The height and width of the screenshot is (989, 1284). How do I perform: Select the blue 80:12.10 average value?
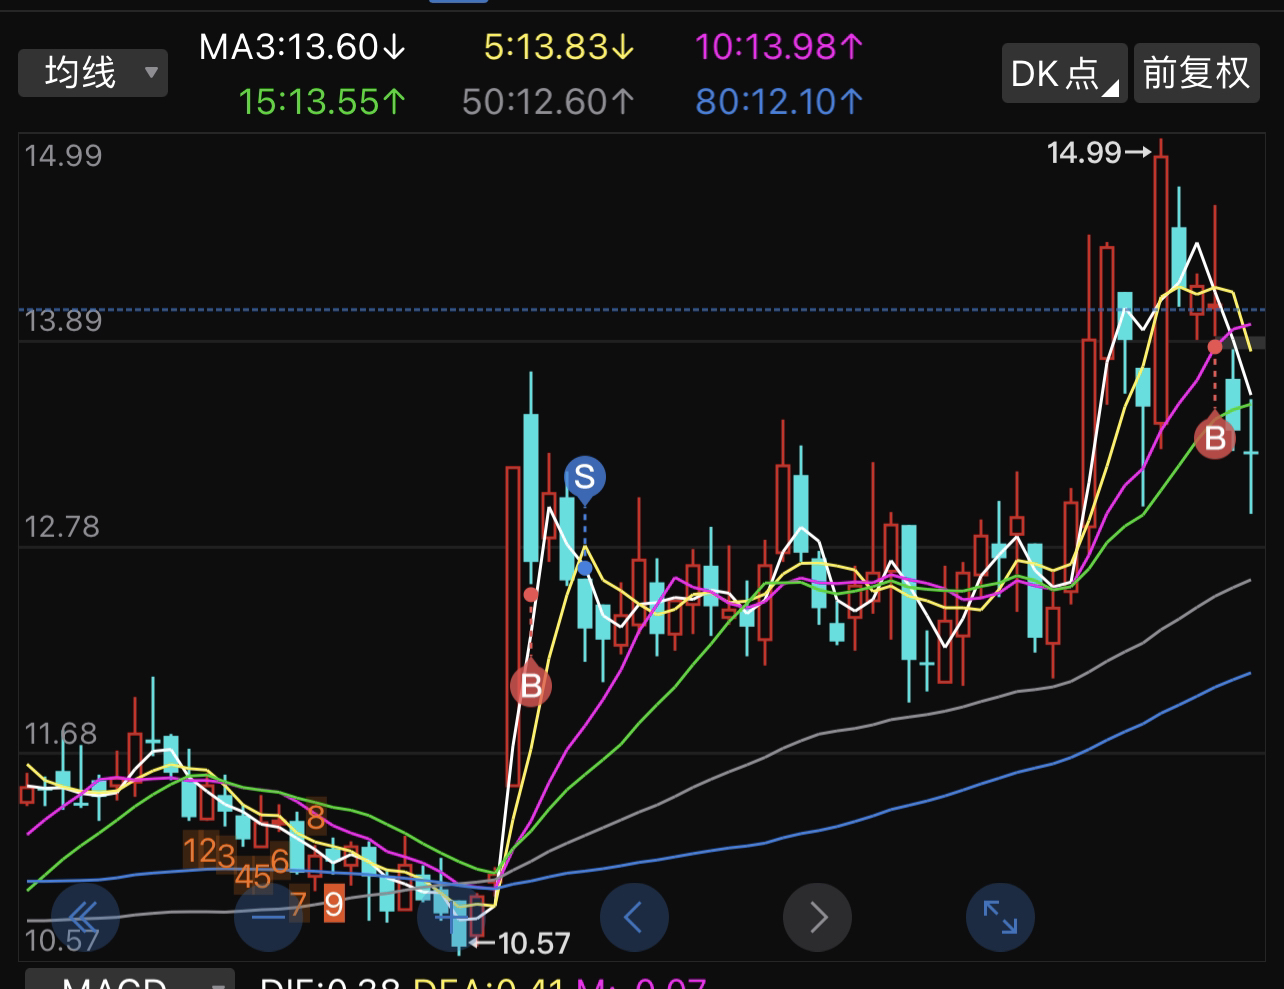[779, 101]
